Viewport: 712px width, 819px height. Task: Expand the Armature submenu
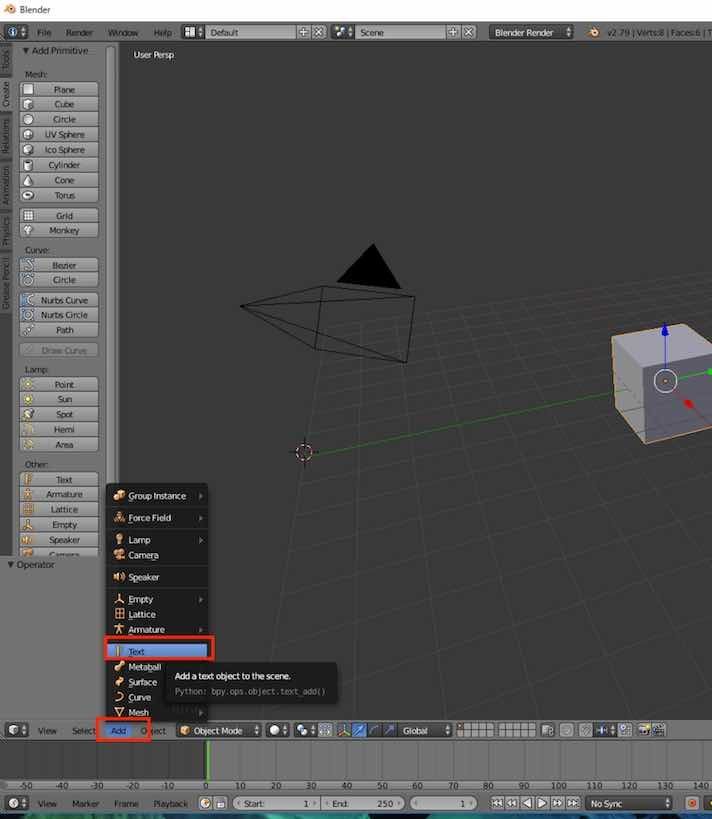[x=158, y=629]
